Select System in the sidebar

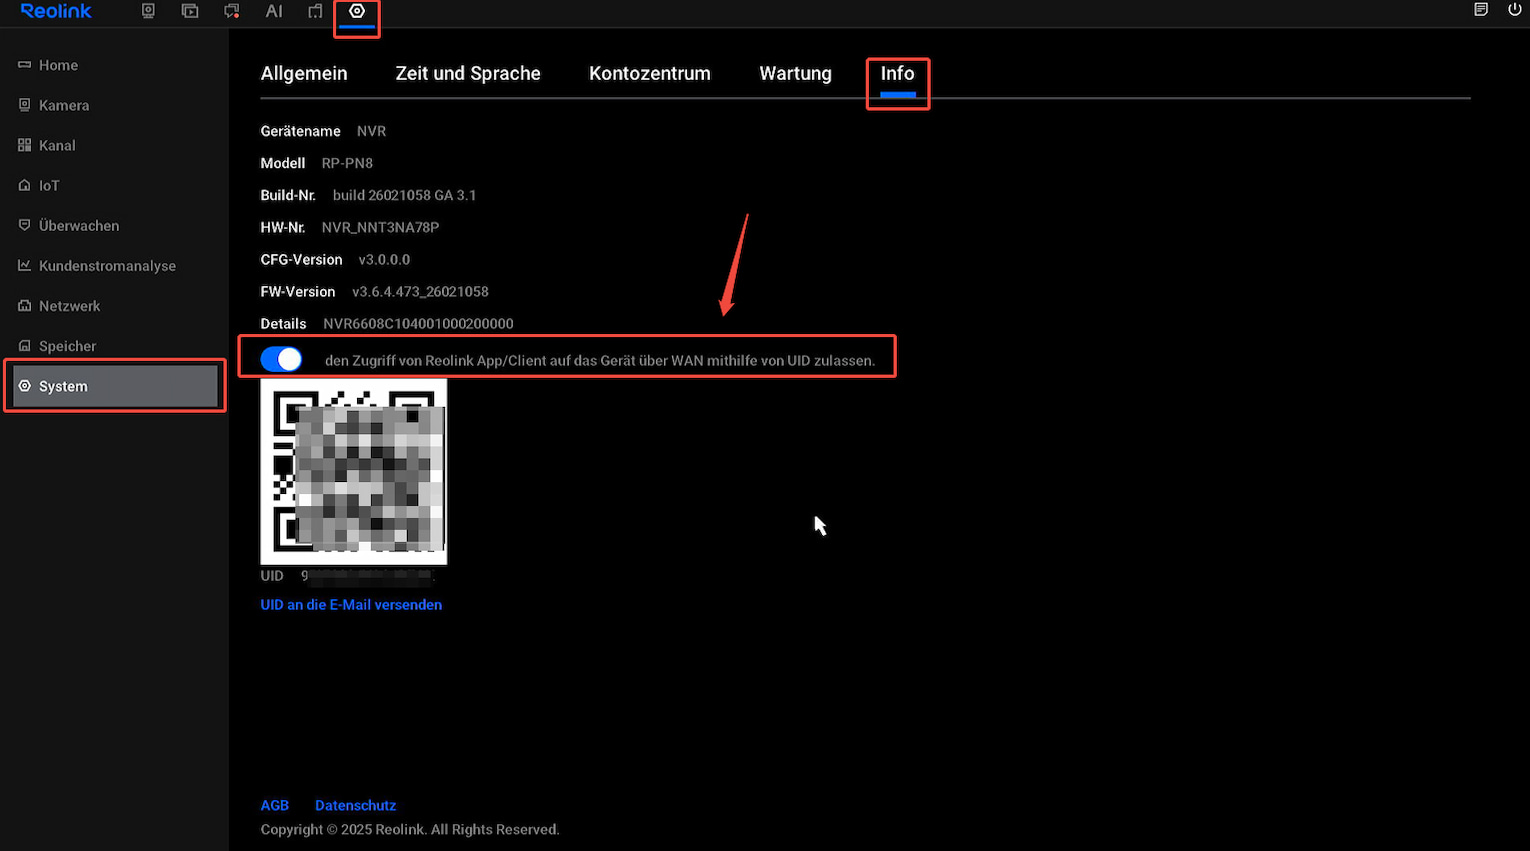click(x=115, y=386)
